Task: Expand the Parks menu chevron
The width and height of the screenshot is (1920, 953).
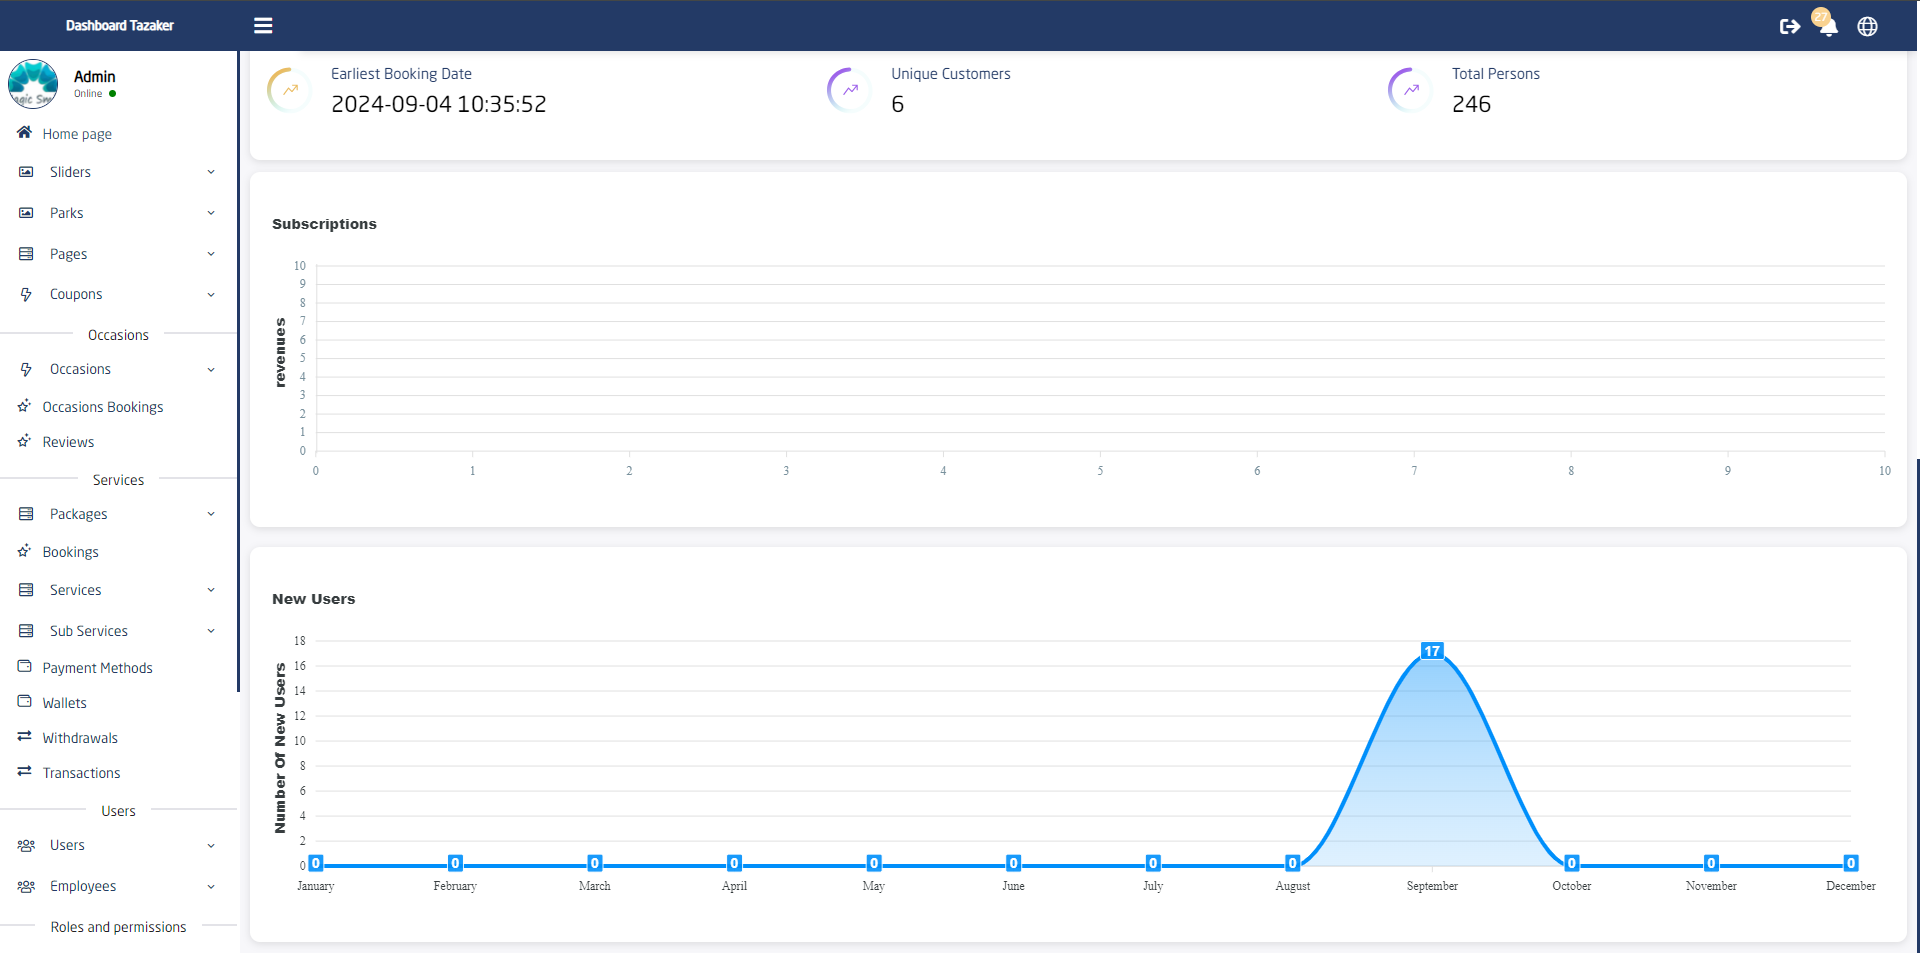Action: point(211,213)
